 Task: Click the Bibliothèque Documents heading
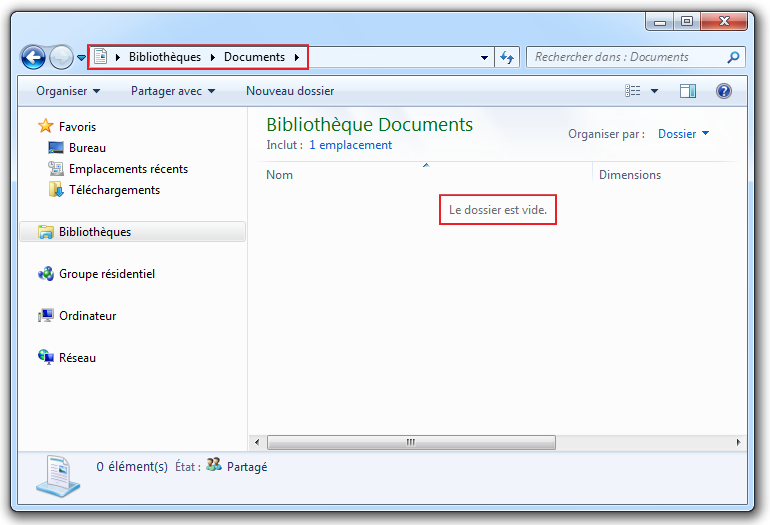tap(369, 124)
